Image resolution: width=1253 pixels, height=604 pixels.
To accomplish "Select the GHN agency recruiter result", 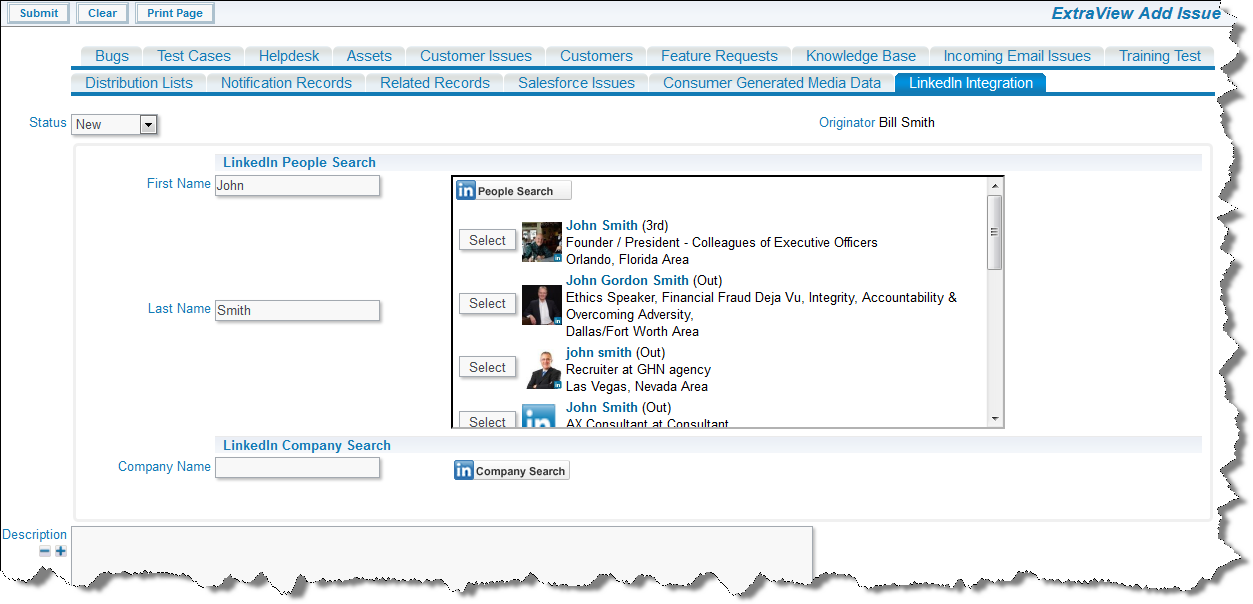I will click(488, 367).
